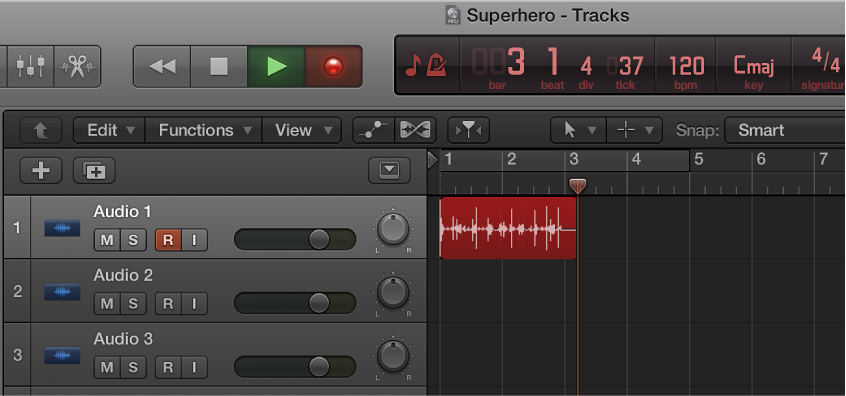The width and height of the screenshot is (846, 396).
Task: Start playback with the green play button
Action: click(276, 66)
